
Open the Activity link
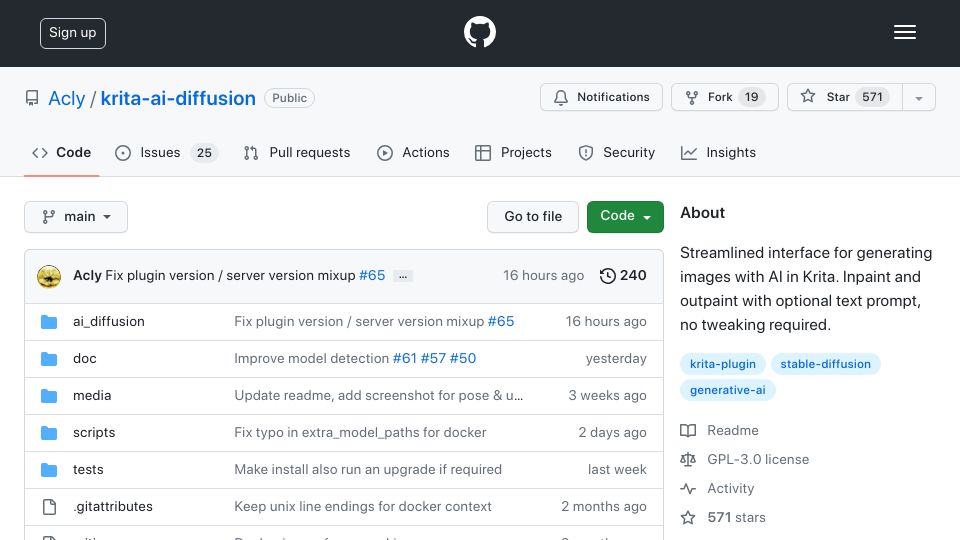click(730, 489)
